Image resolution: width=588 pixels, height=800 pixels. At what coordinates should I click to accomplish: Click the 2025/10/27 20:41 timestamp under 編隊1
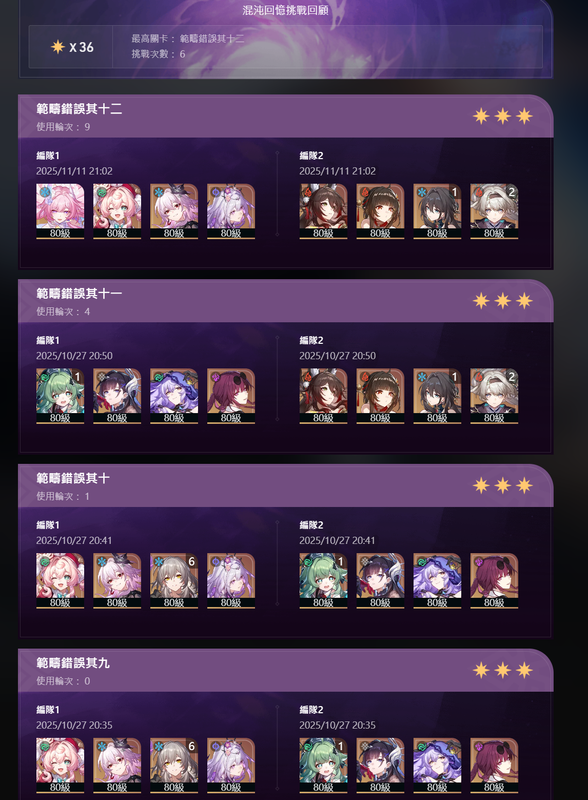click(74, 540)
